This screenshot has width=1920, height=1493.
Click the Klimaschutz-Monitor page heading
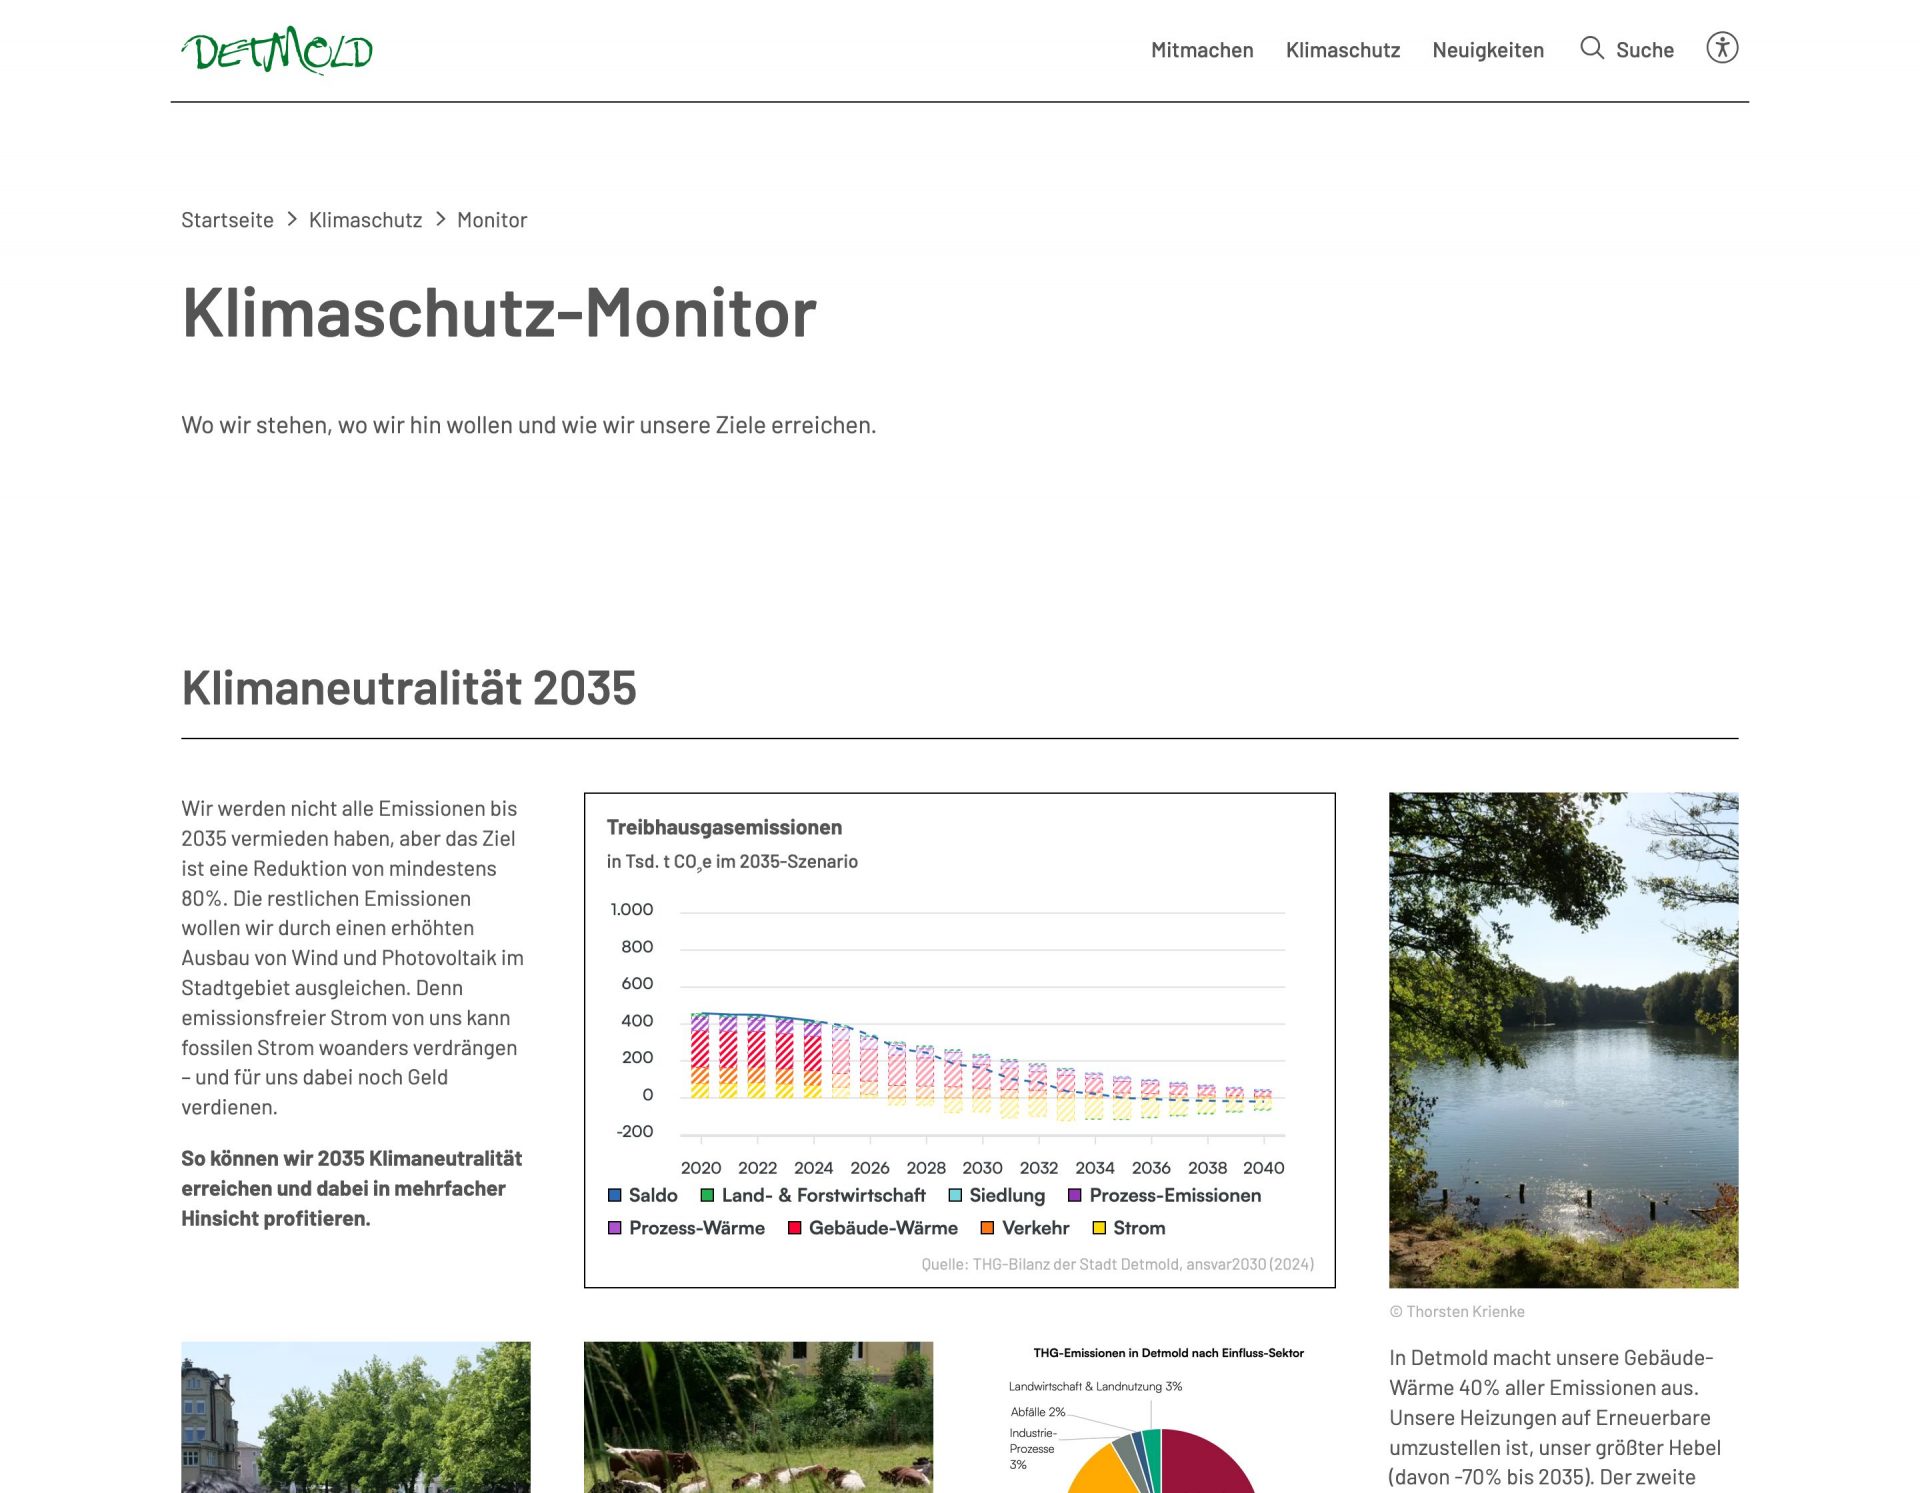pos(499,313)
